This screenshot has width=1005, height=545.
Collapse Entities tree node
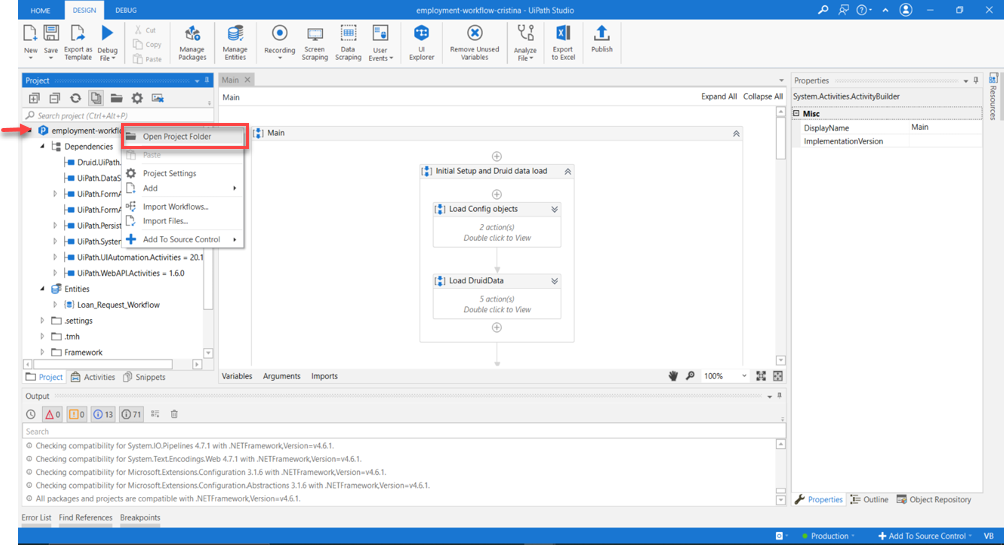click(43, 289)
